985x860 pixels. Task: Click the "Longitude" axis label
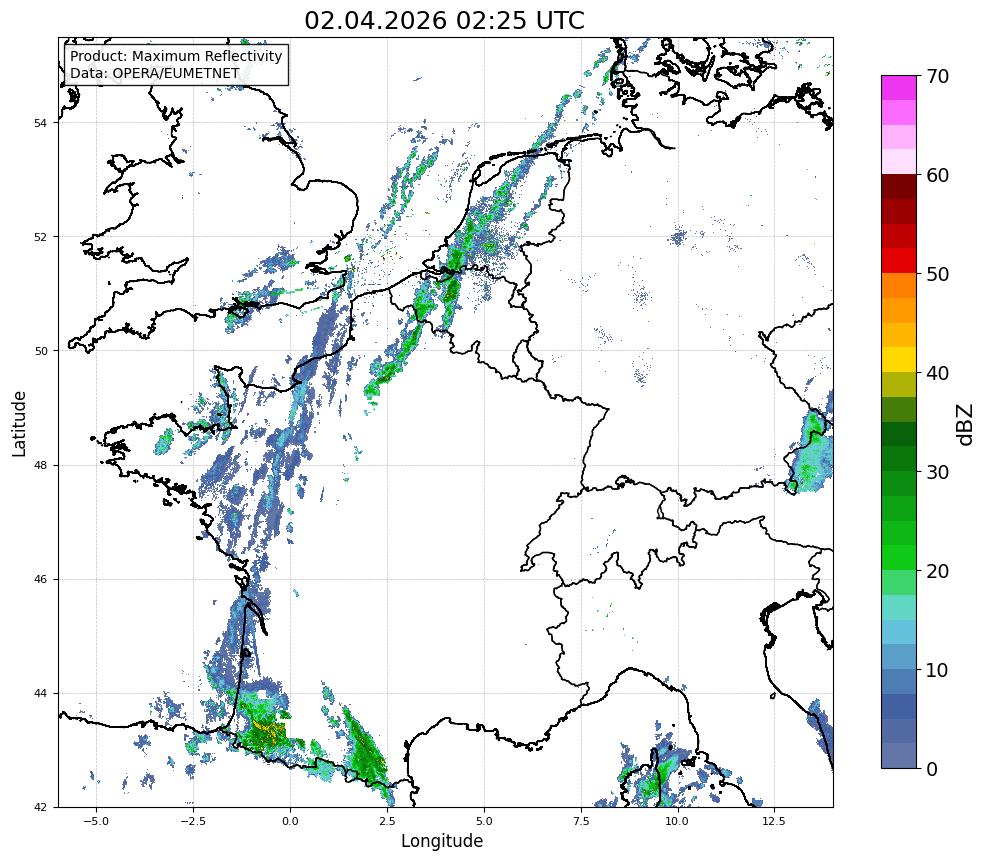(x=442, y=841)
